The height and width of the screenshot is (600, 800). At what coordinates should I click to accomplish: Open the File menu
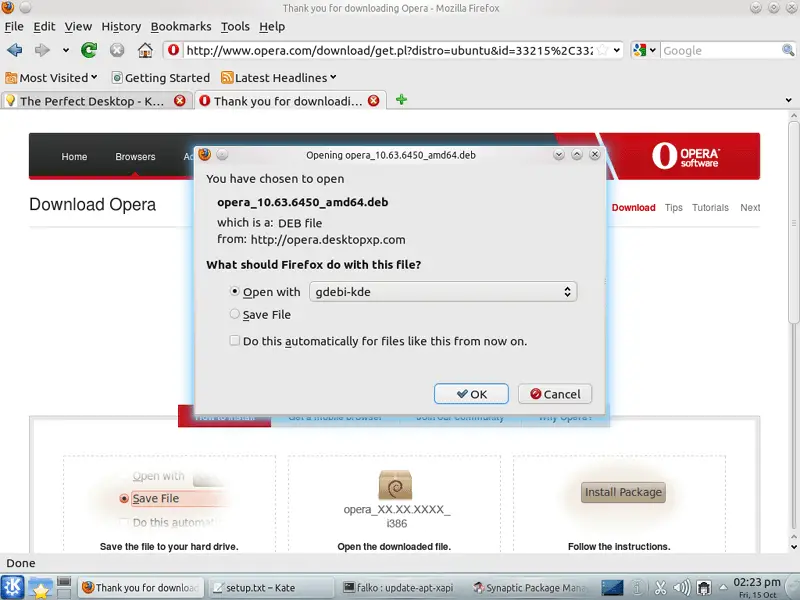(14, 27)
